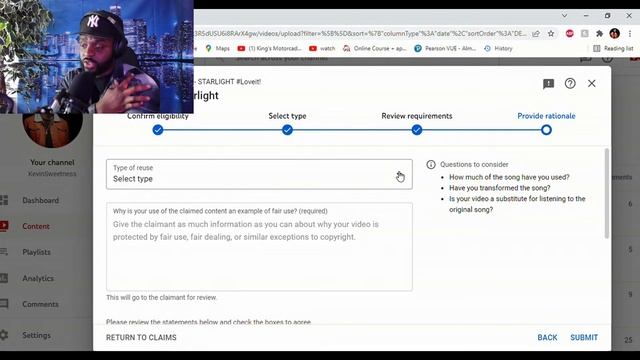
Task: Share this page via address bar icon
Action: click(536, 33)
